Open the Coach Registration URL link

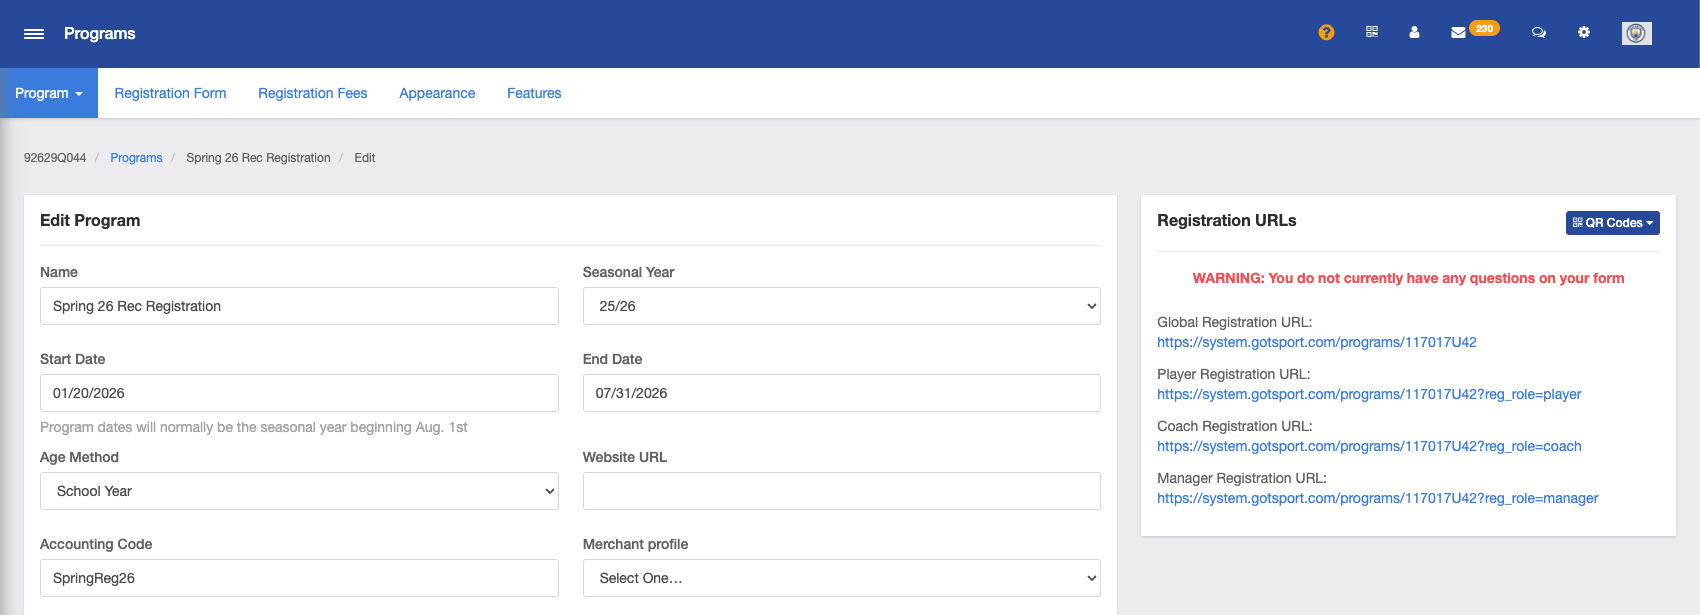tap(1369, 446)
